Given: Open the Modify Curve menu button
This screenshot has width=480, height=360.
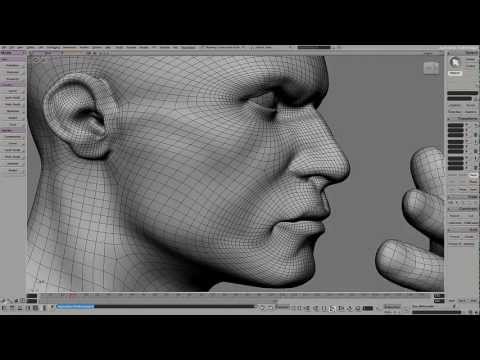Looking at the screenshot, I should pos(13,143).
